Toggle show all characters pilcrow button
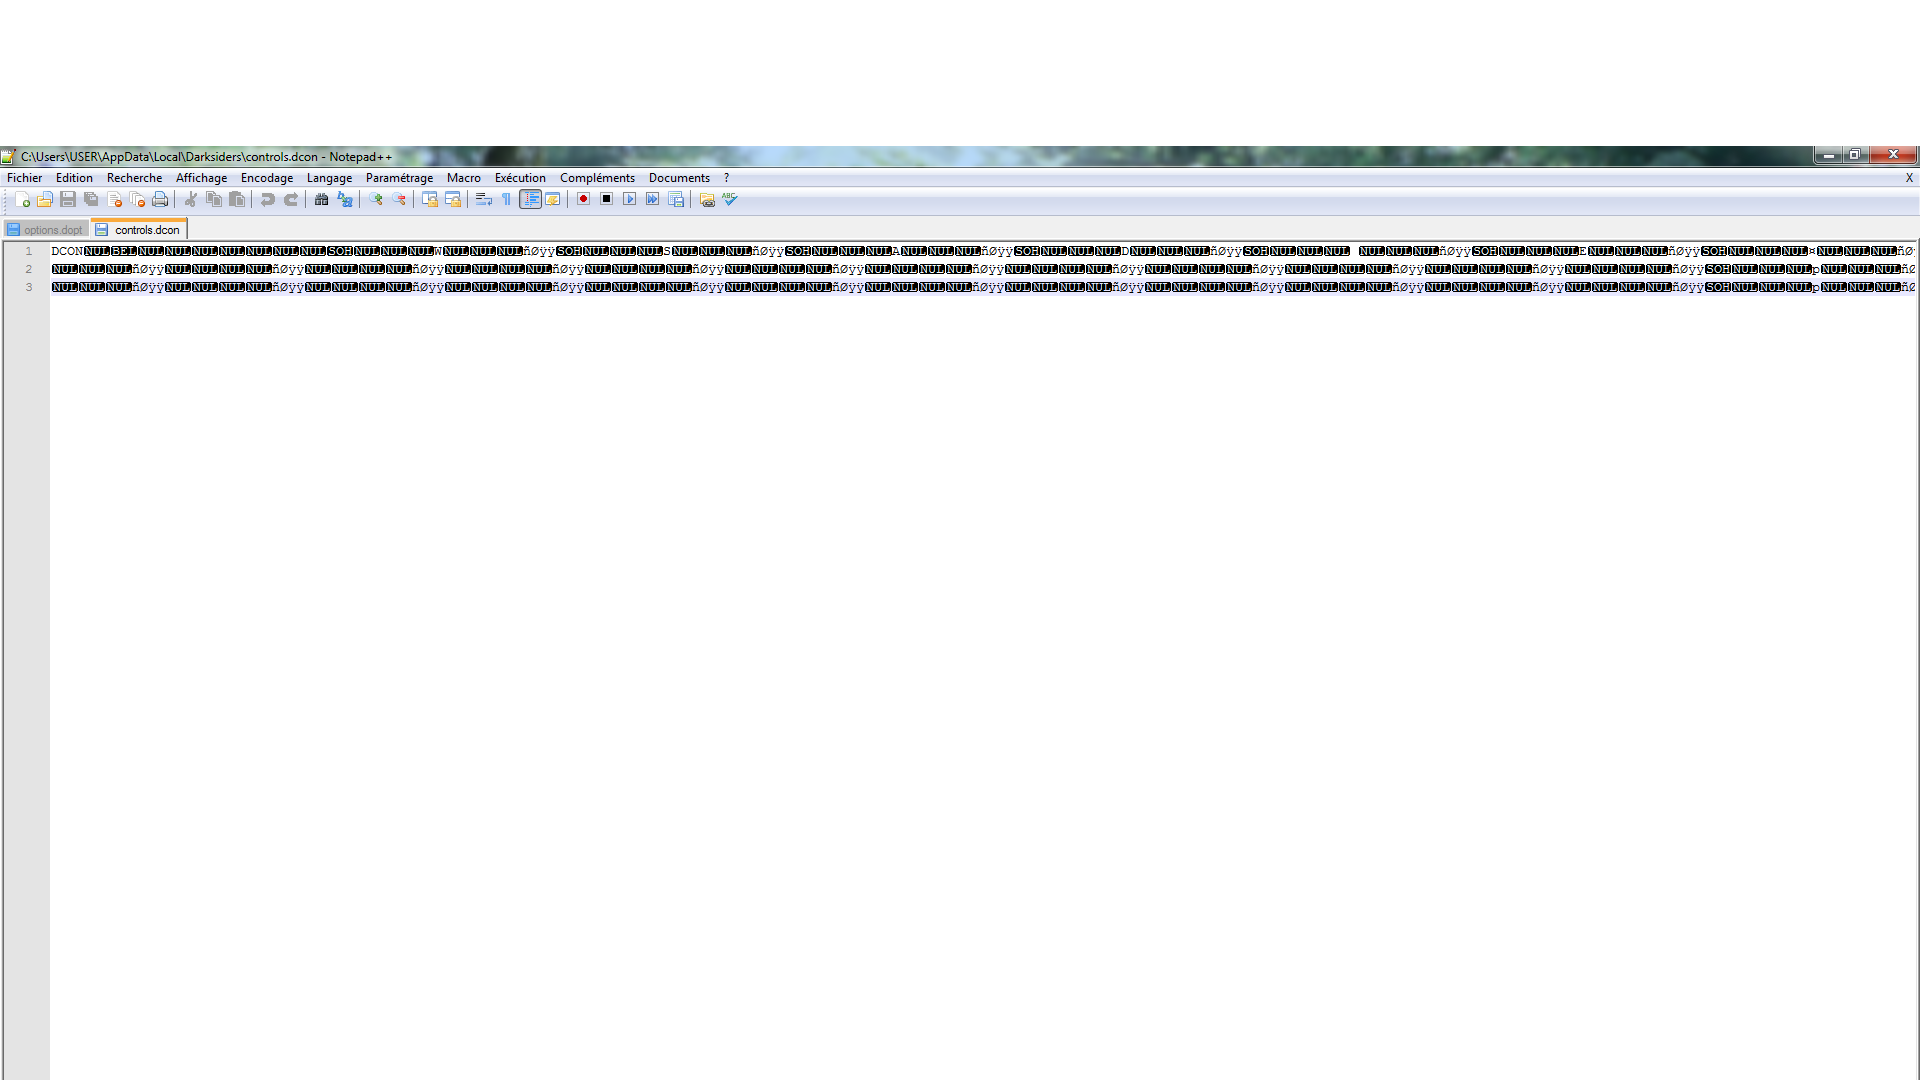This screenshot has width=1920, height=1080. coord(507,200)
